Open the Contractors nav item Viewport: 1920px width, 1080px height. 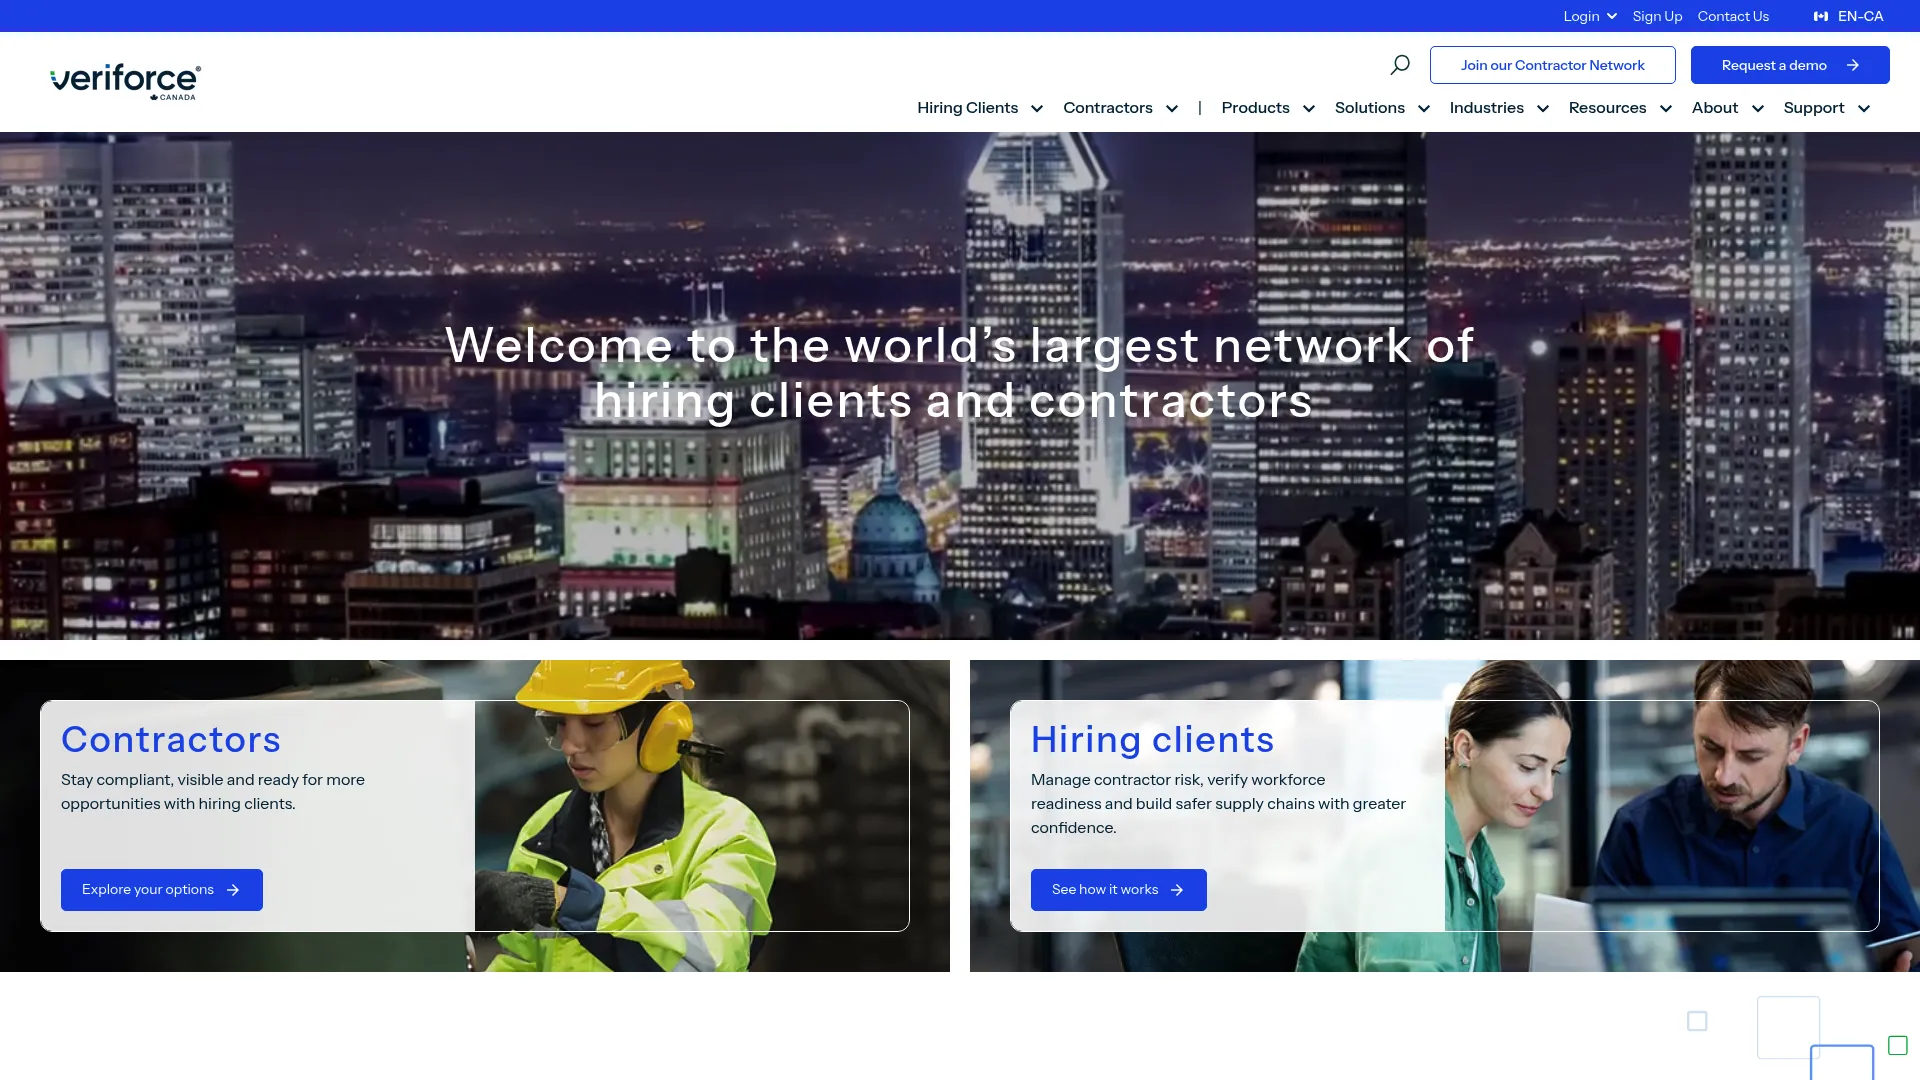pos(1107,108)
